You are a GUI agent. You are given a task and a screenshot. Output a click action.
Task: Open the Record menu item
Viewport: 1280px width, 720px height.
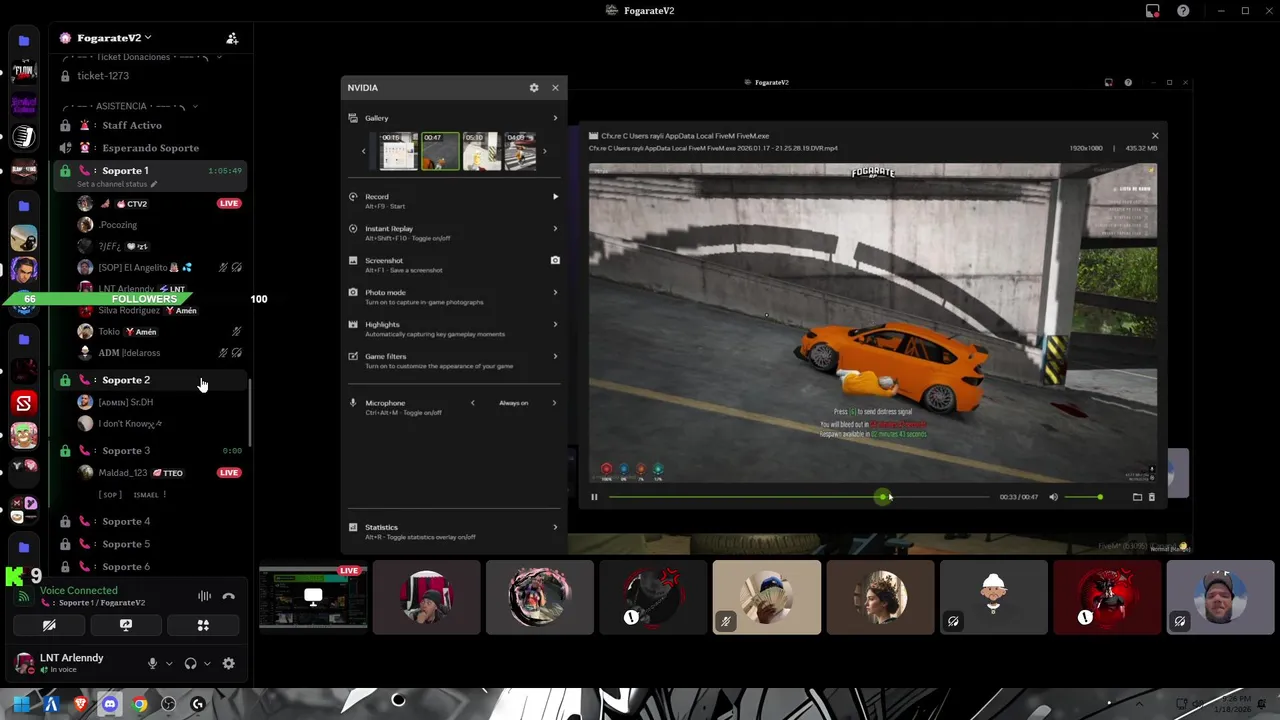[x=454, y=201]
